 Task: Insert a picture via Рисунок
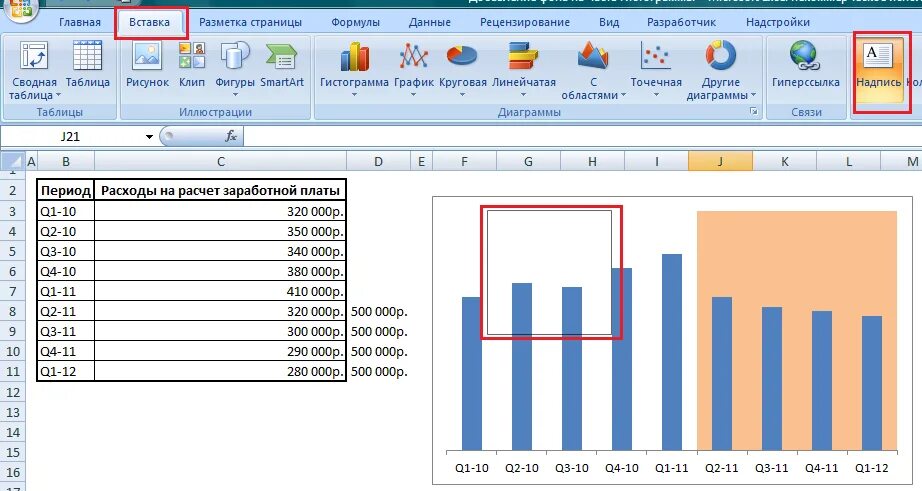[x=147, y=65]
